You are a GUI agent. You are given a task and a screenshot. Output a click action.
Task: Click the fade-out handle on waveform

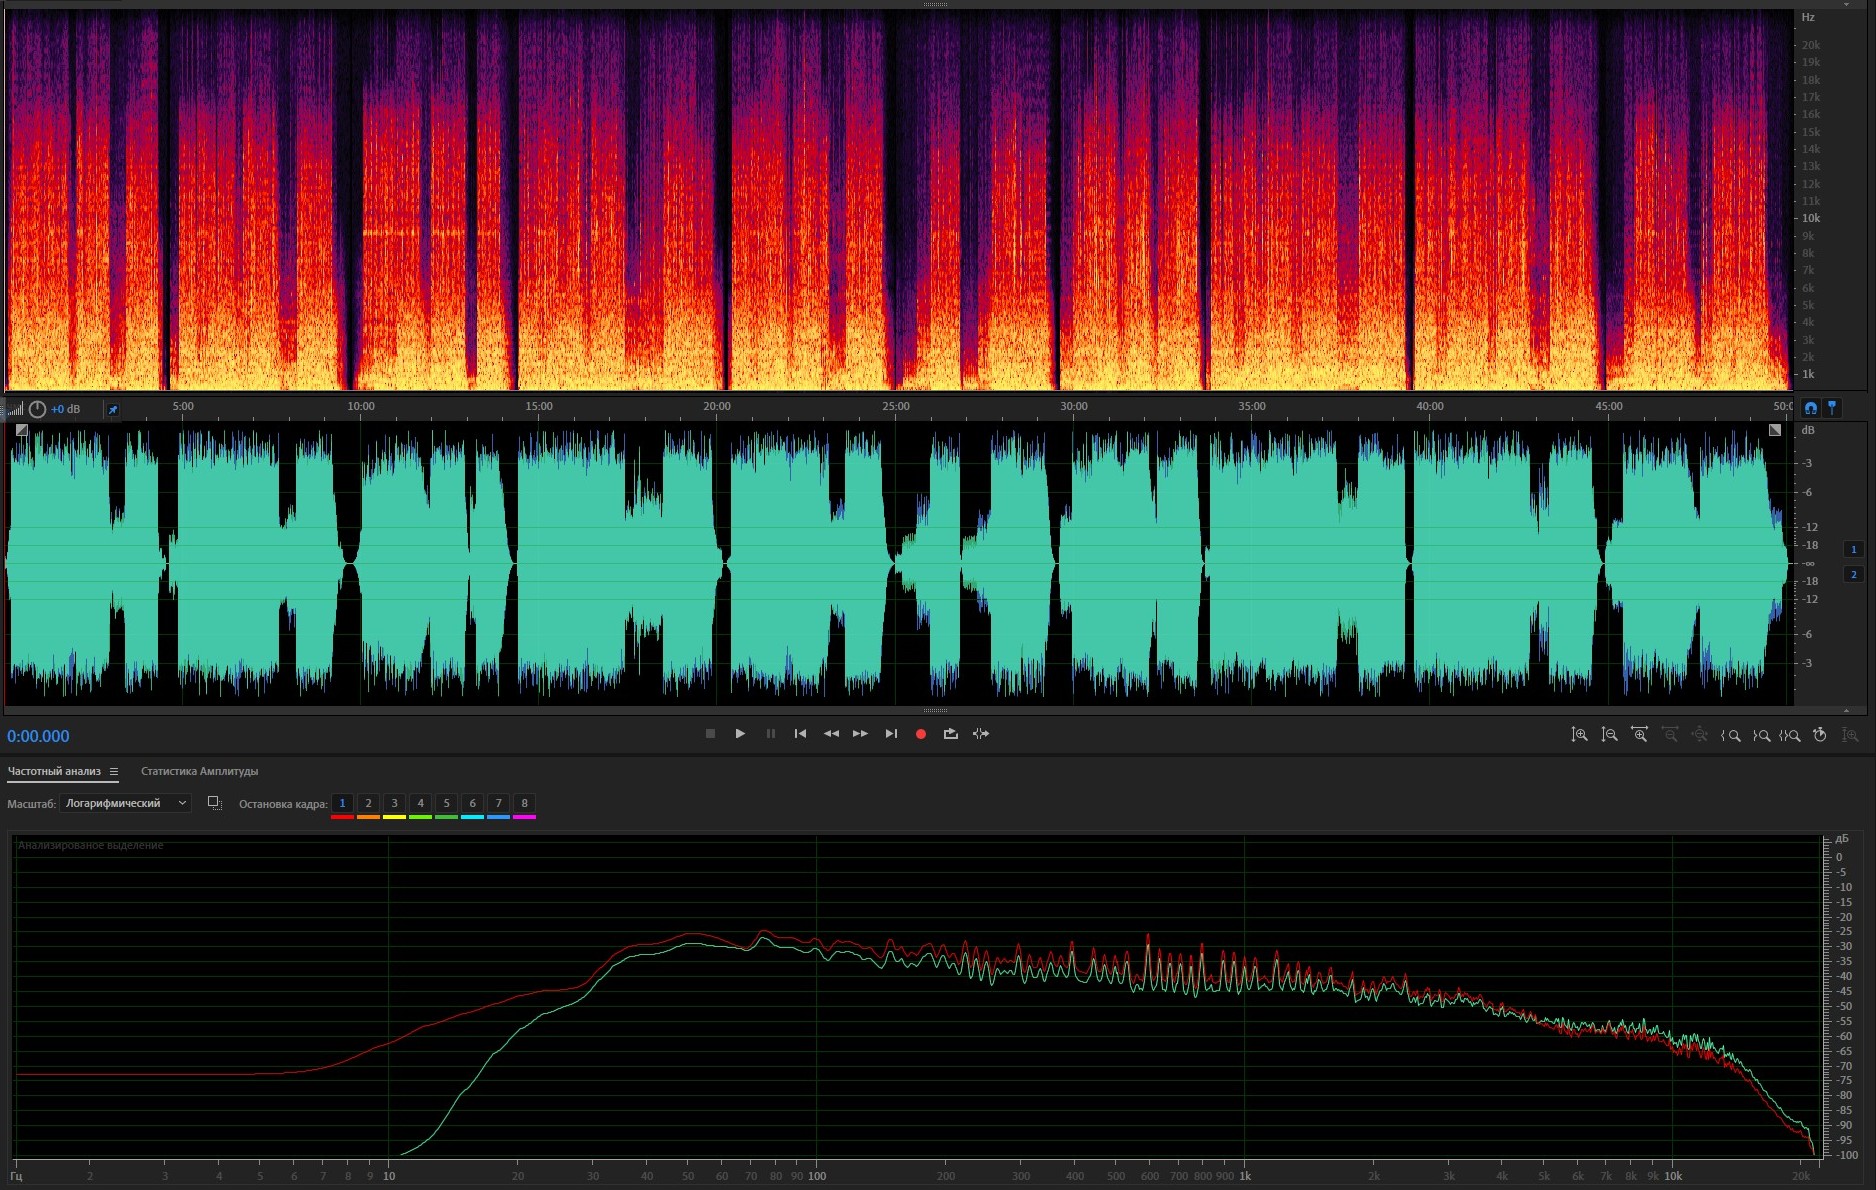1774,430
